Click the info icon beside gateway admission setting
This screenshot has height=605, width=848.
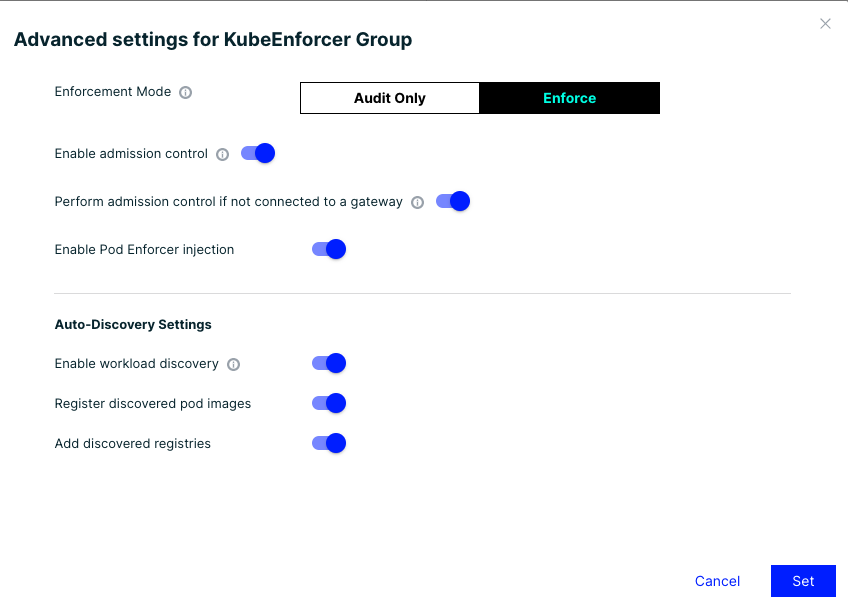pos(417,201)
